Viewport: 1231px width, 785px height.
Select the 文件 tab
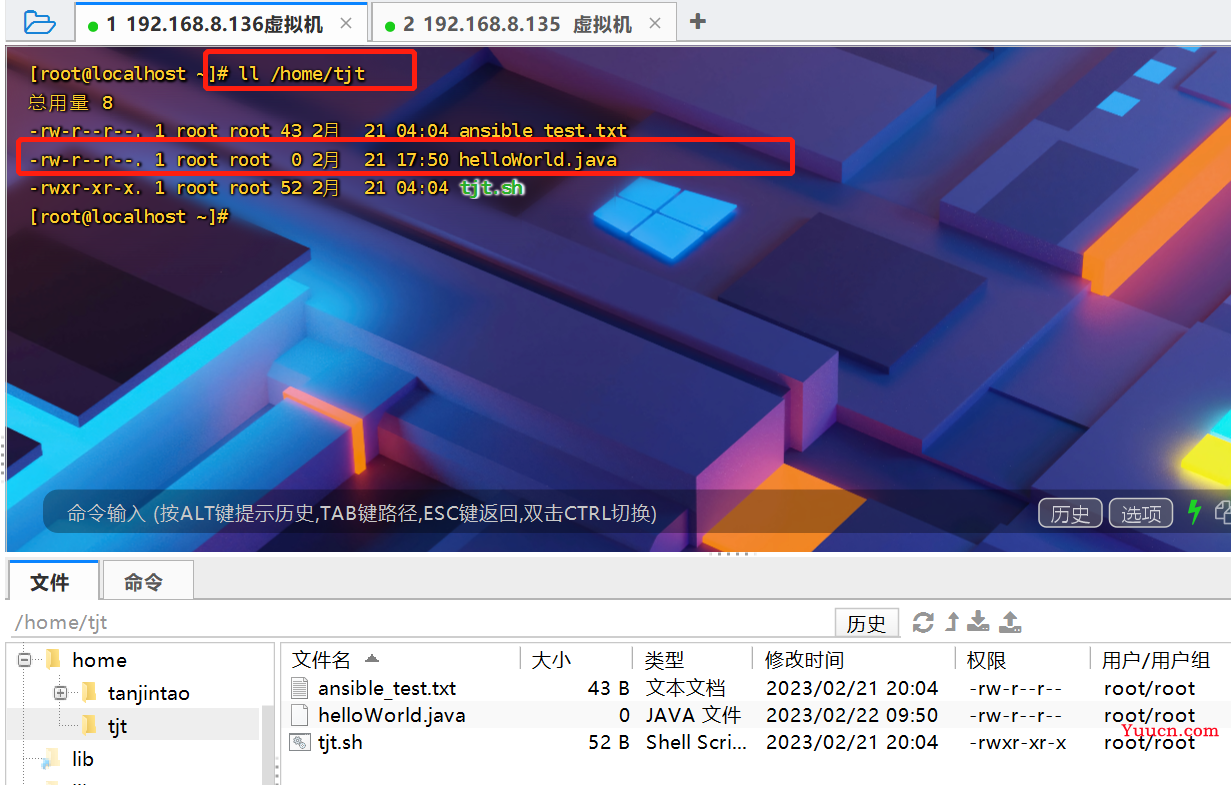tap(53, 581)
